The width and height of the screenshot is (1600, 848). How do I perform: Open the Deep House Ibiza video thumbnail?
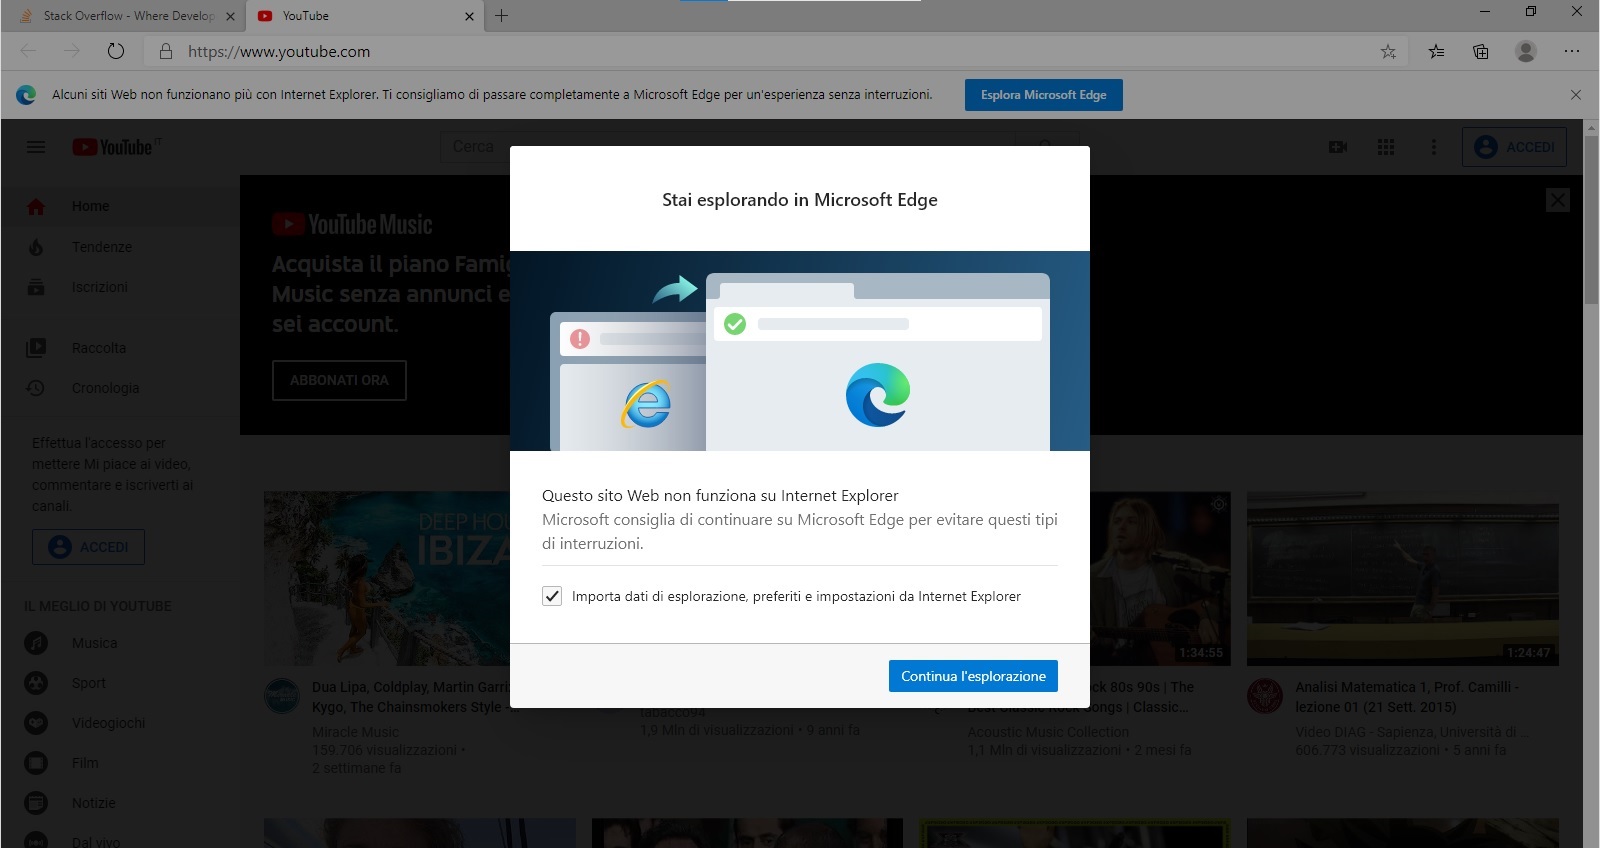tap(387, 578)
